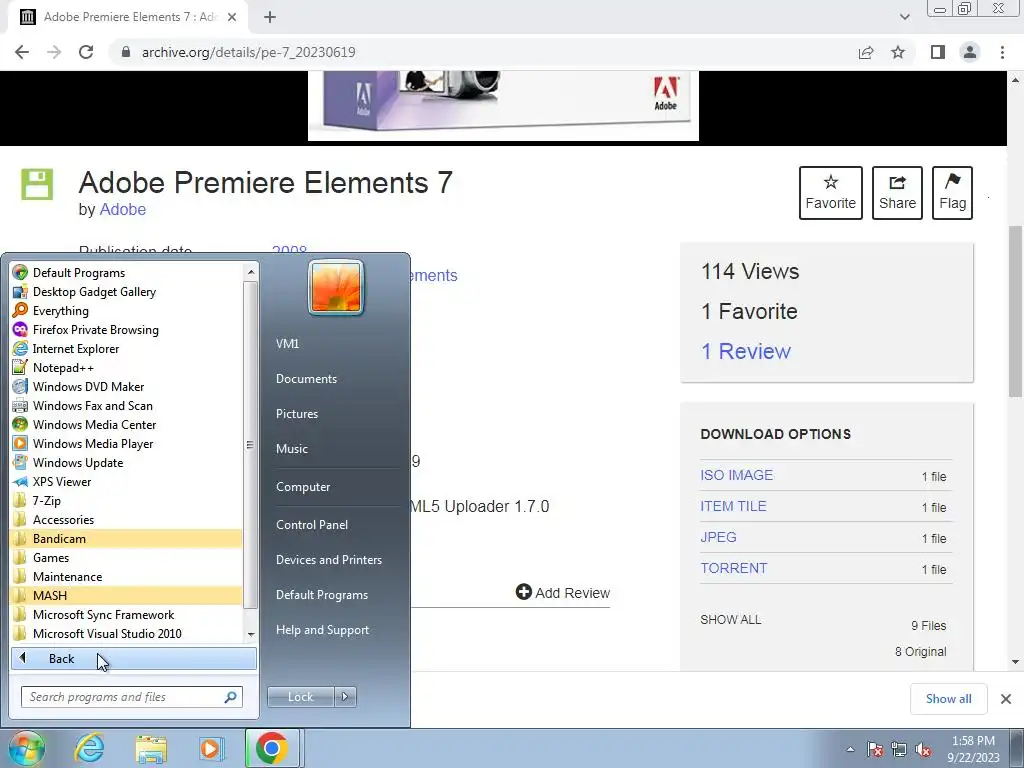
Task: Expand the Games folder
Action: [x=127, y=557]
